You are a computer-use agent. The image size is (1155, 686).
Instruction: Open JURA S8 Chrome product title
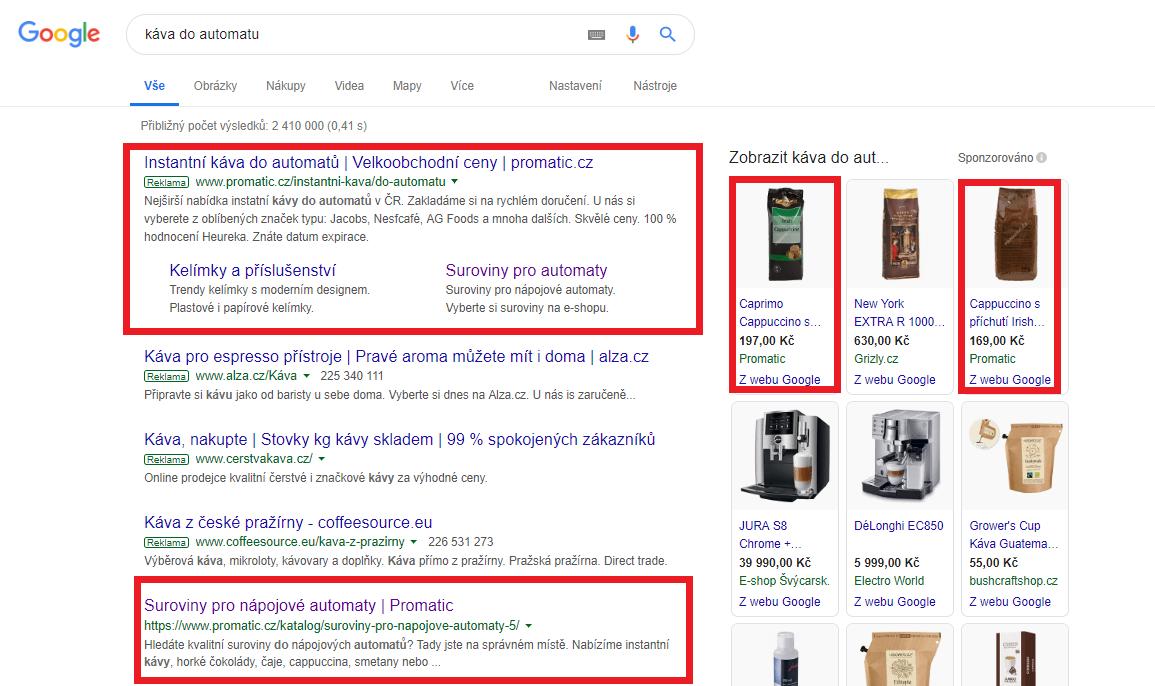[x=770, y=535]
